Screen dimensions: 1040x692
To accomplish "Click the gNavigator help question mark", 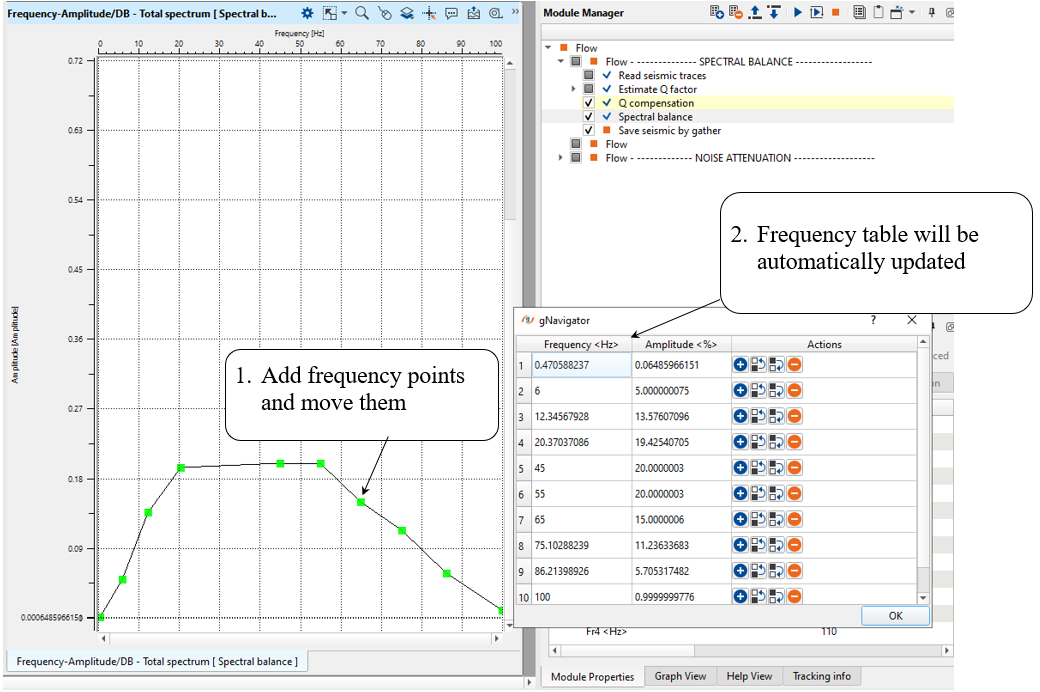I will coord(873,320).
